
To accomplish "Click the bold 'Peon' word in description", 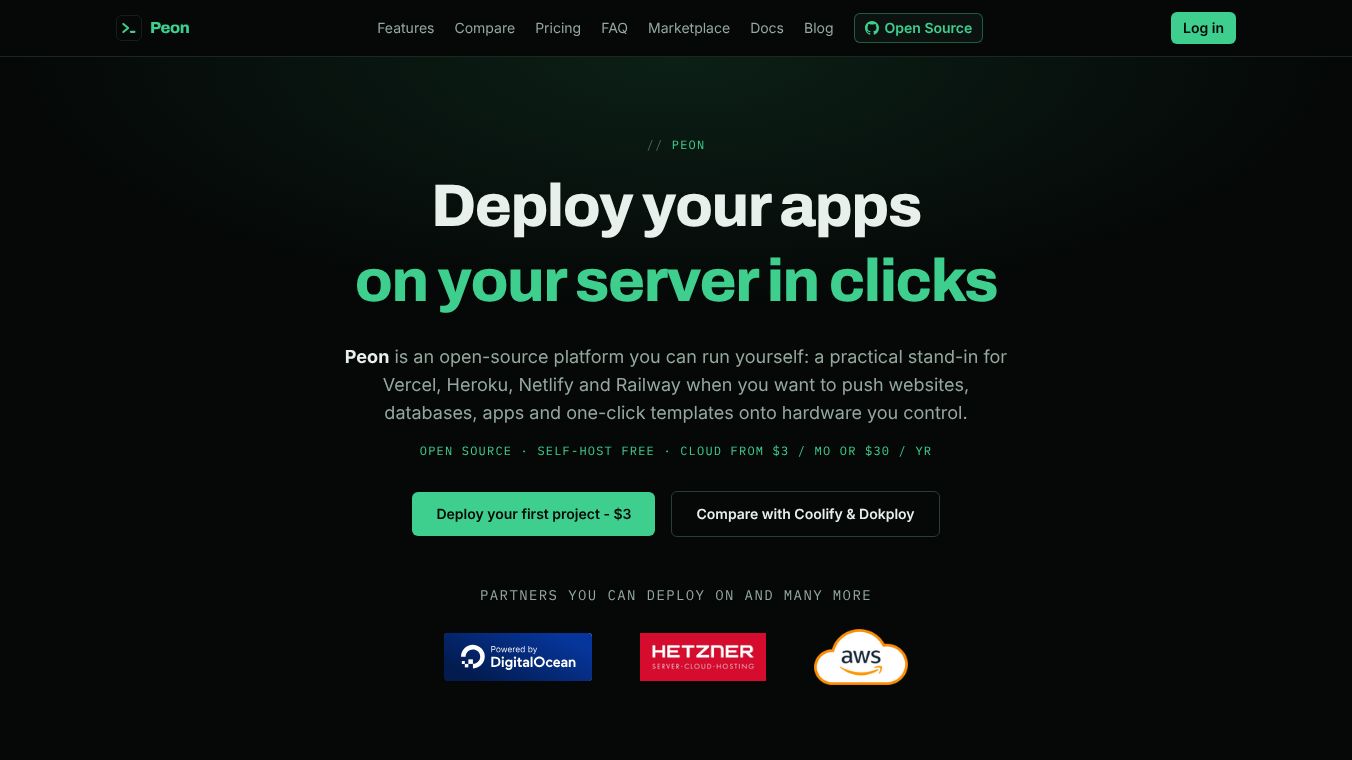I will 367,357.
